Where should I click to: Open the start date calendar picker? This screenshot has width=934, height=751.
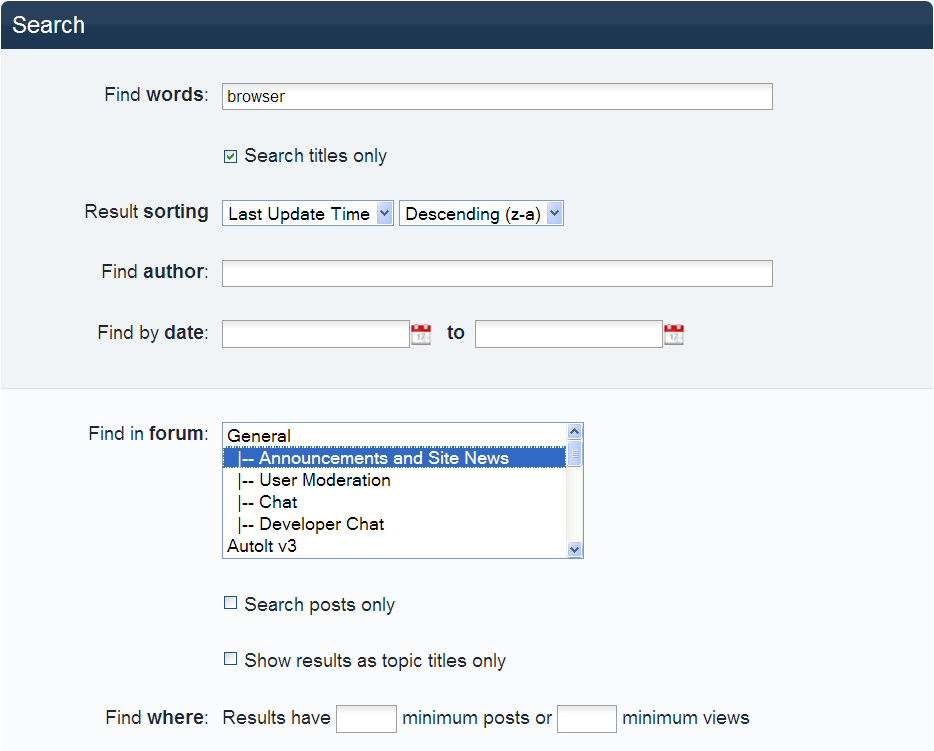[421, 334]
